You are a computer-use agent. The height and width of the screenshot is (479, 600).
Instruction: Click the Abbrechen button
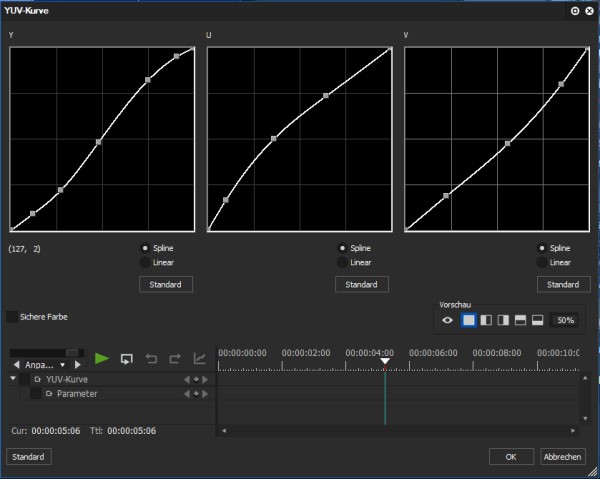click(562, 457)
